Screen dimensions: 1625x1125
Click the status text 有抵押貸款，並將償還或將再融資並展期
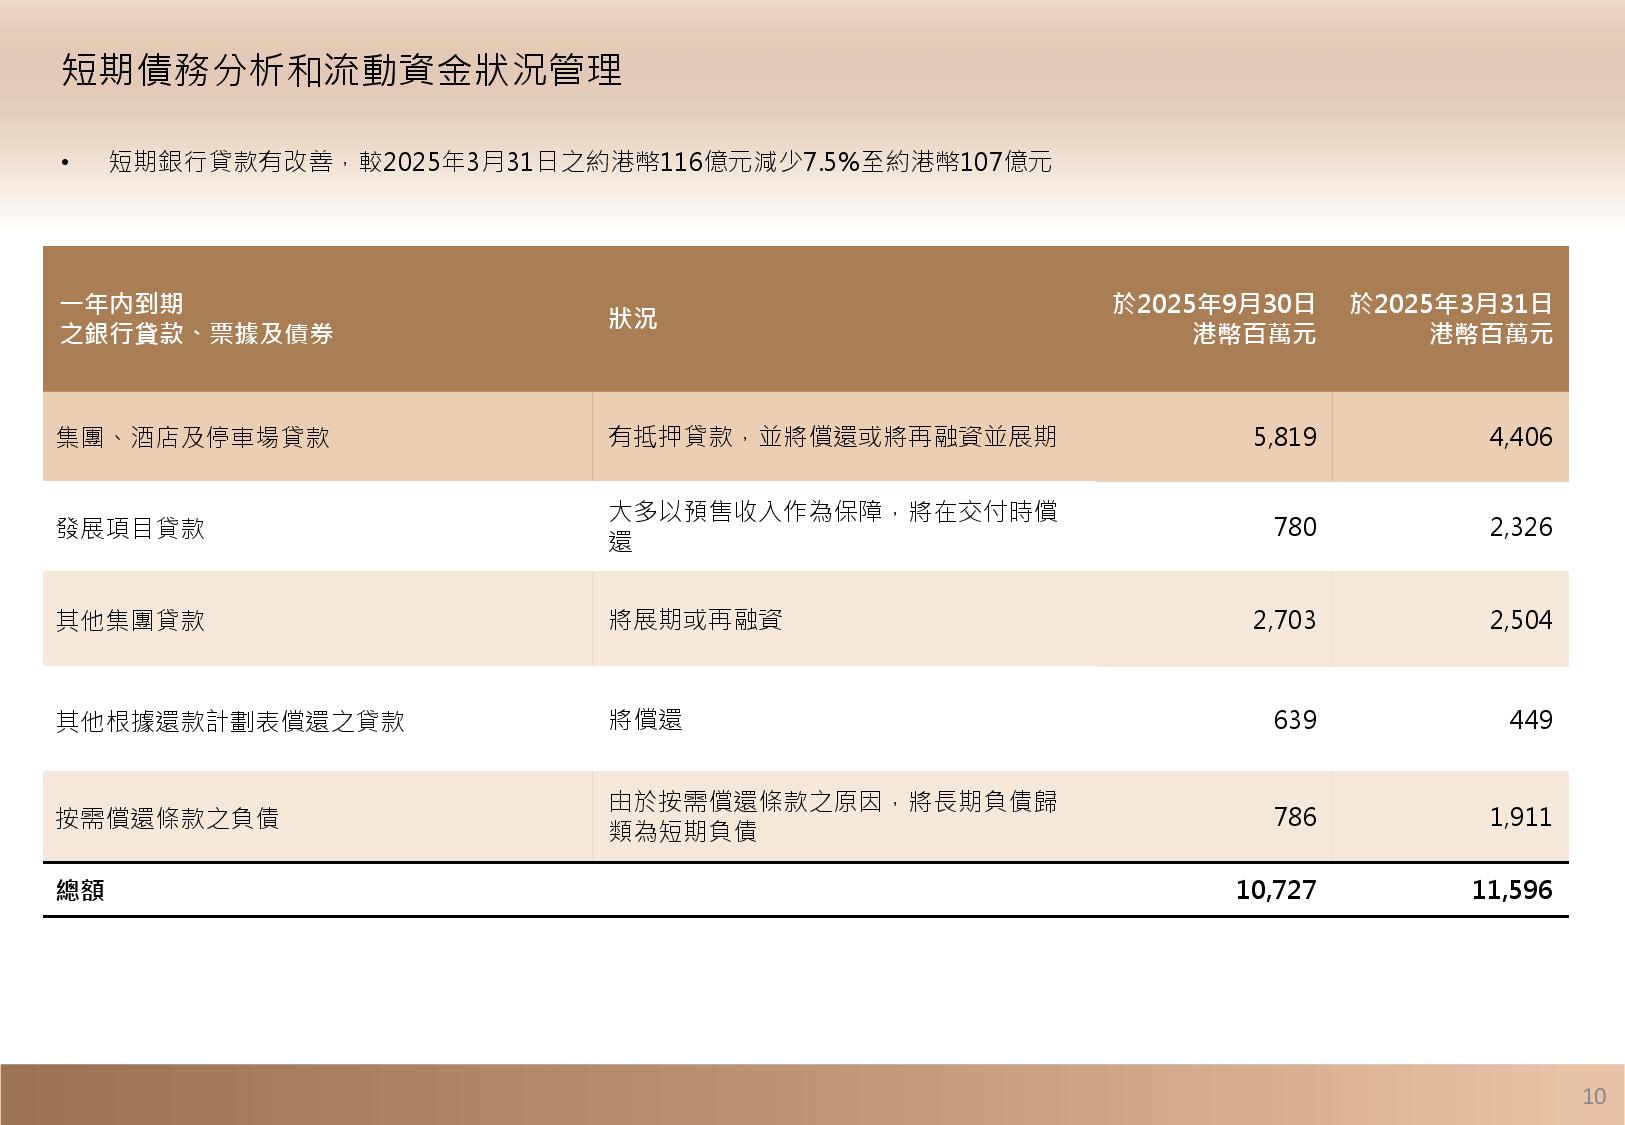pyautogui.click(x=832, y=437)
